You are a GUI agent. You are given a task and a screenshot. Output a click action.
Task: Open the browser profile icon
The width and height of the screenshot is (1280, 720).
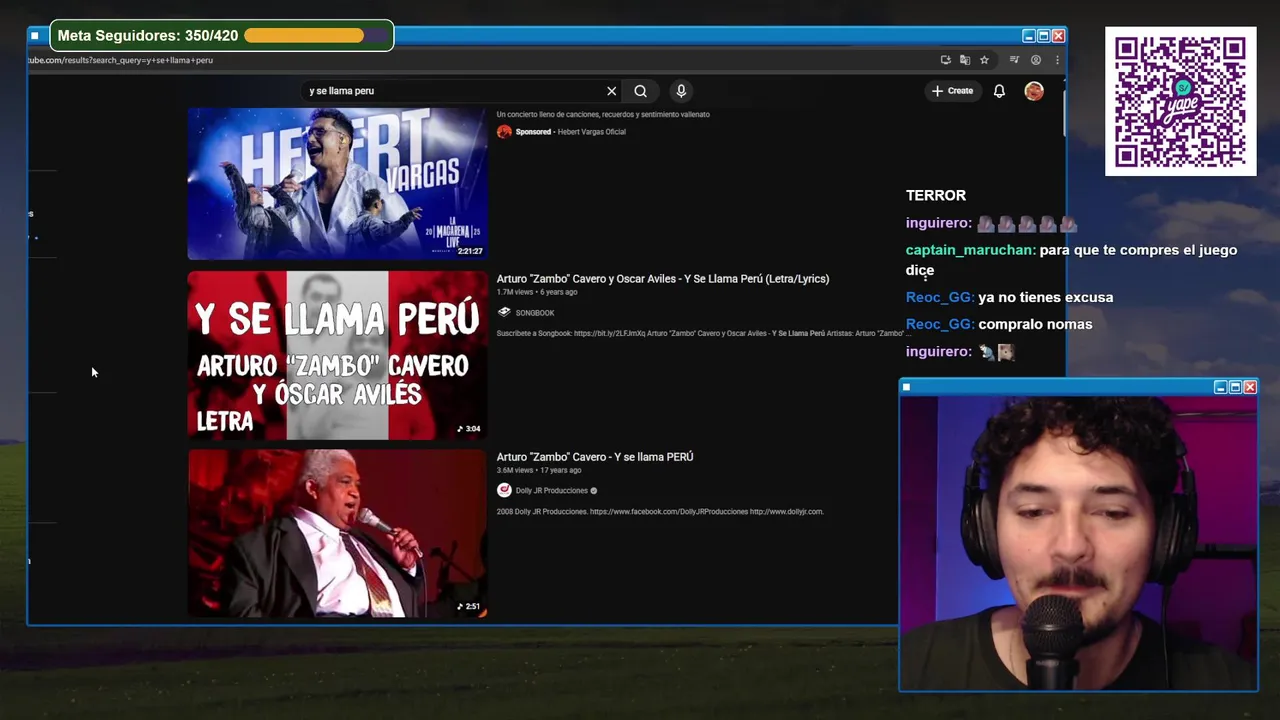coord(1036,60)
